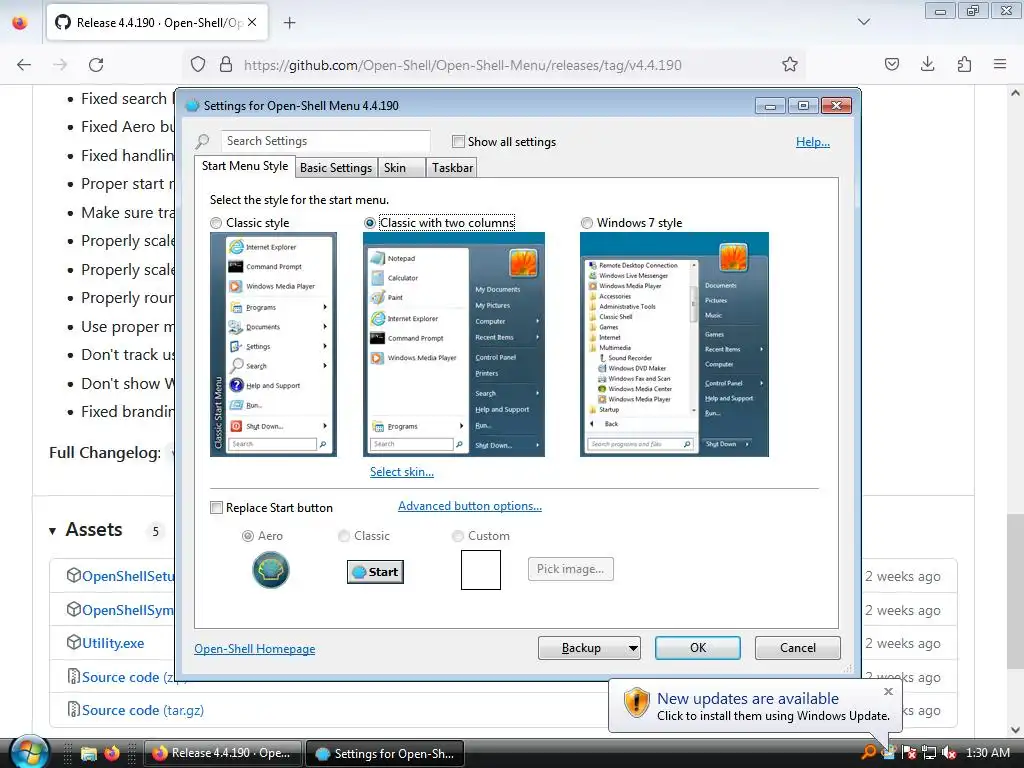Enable Show all settings checkbox
Viewport: 1024px width, 768px height.
[458, 142]
